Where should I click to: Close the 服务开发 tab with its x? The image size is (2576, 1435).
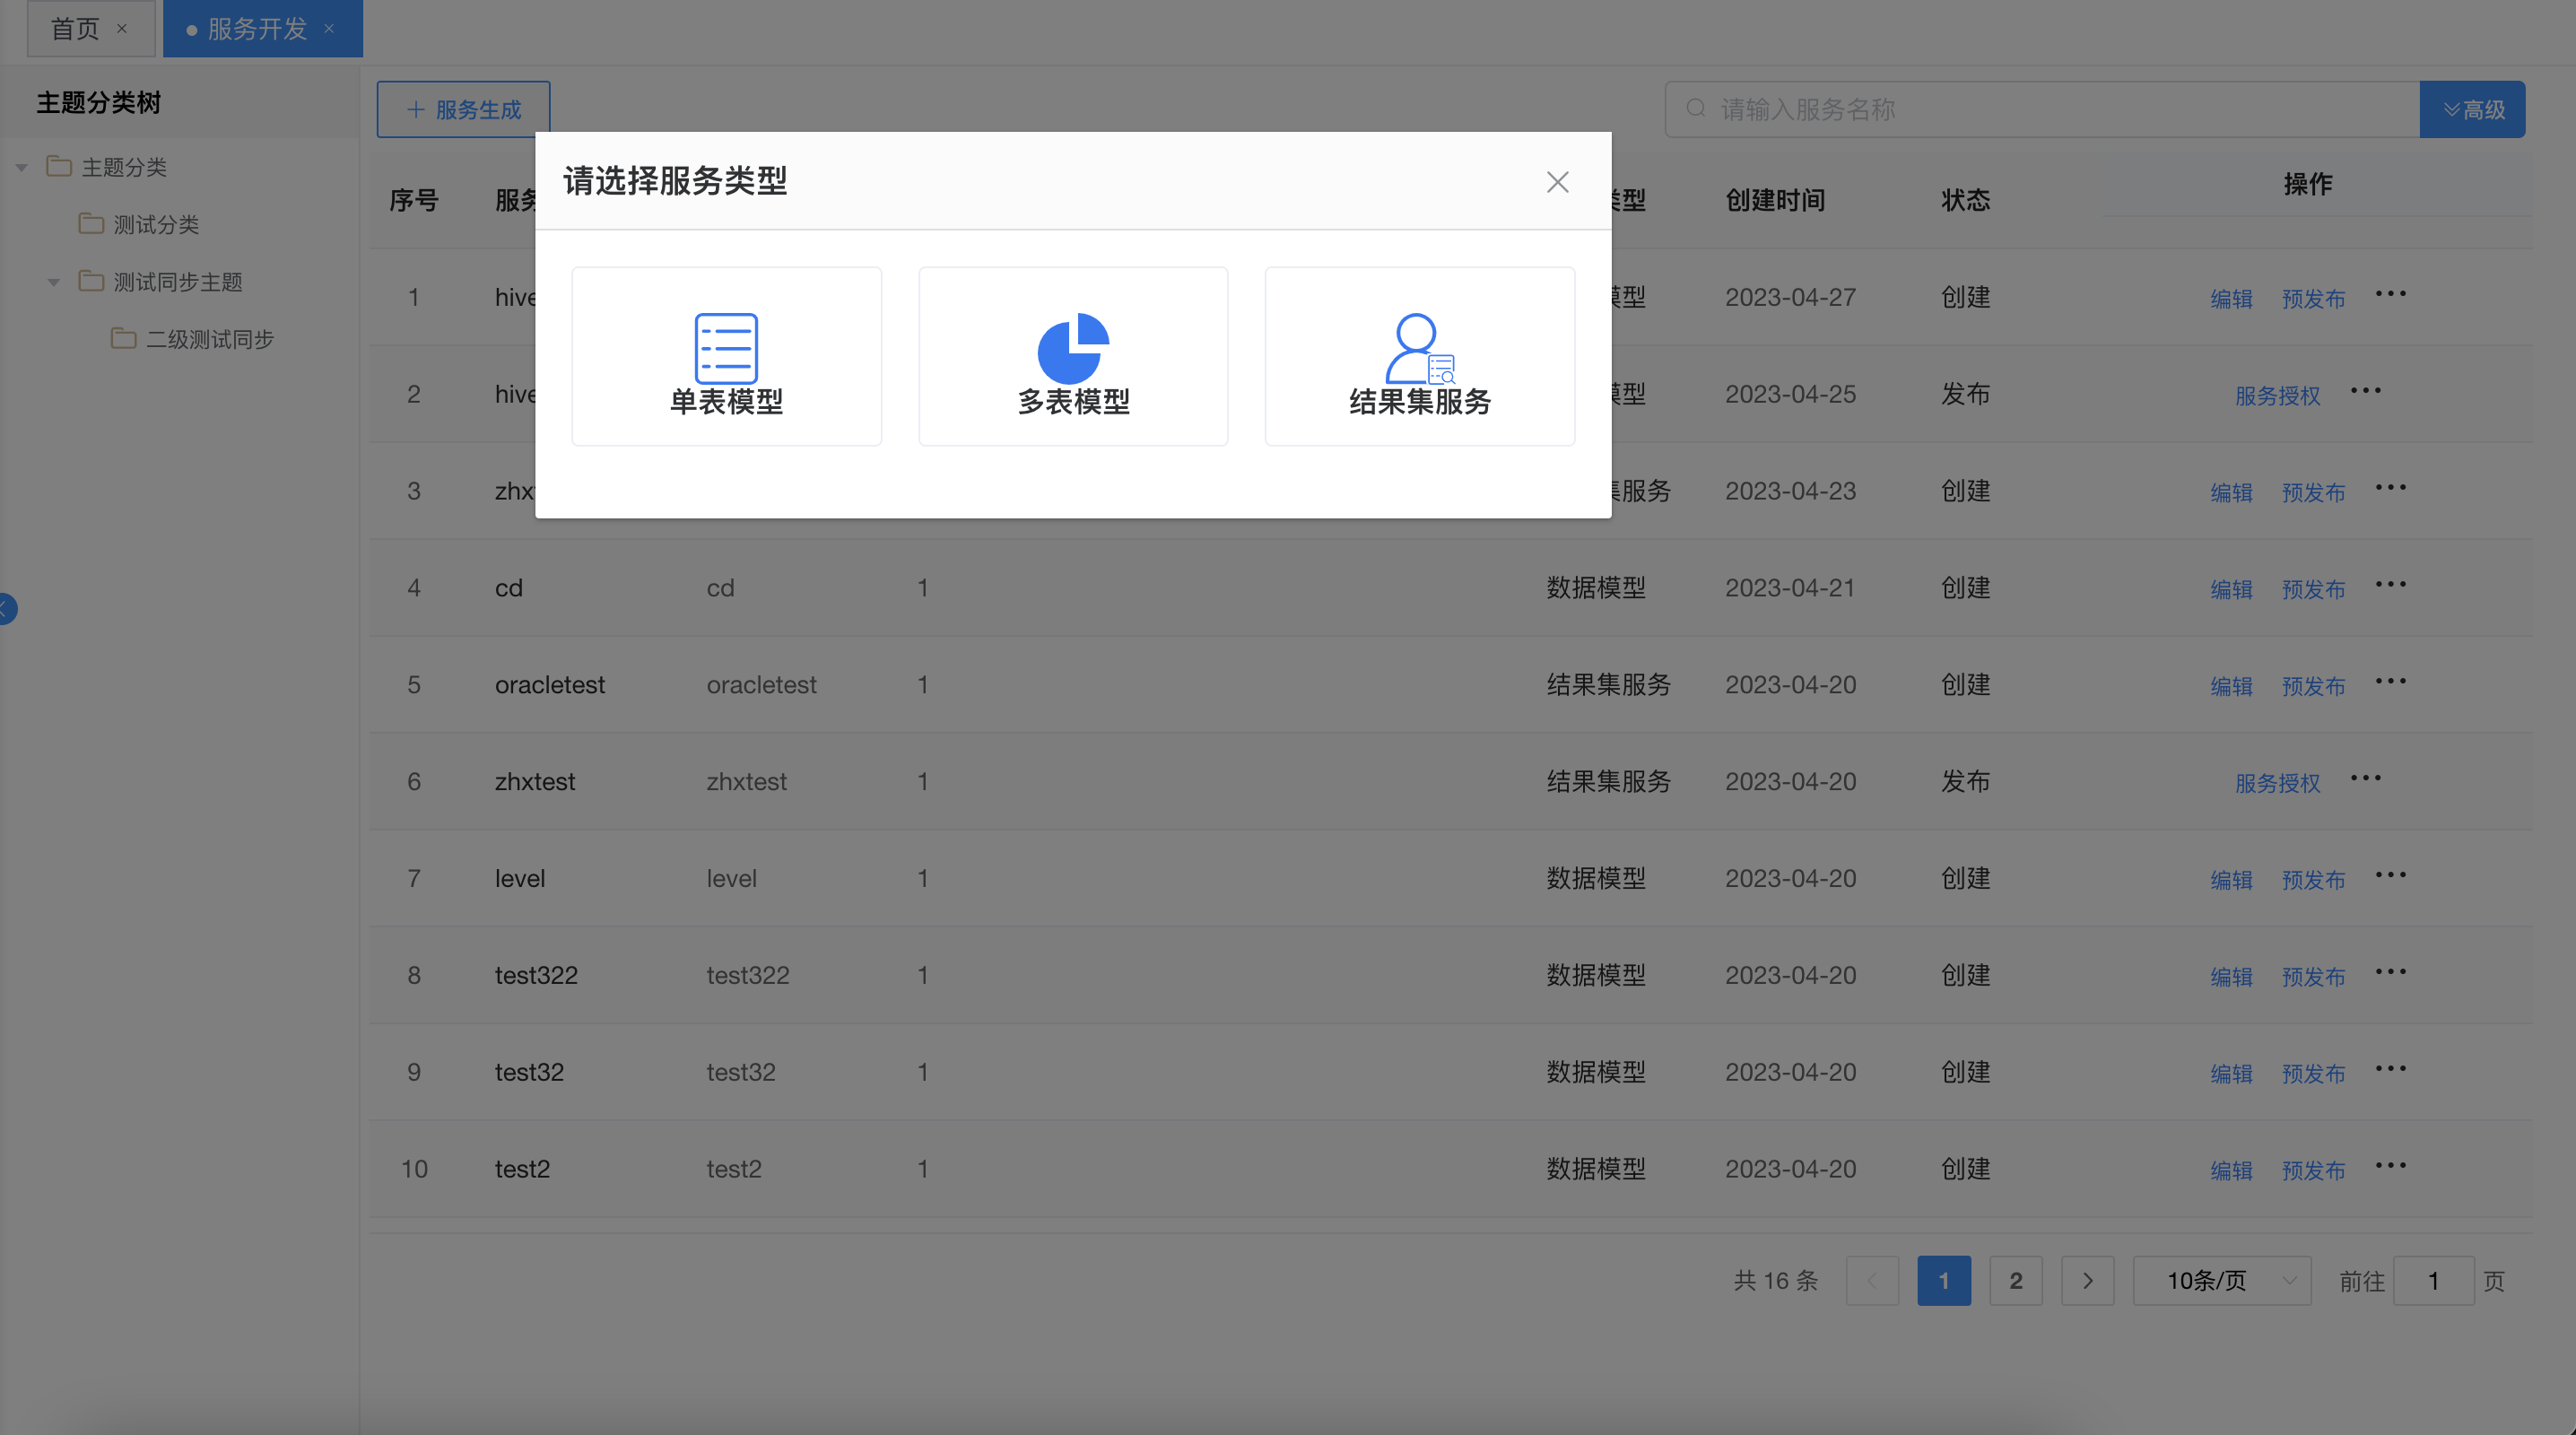click(329, 29)
